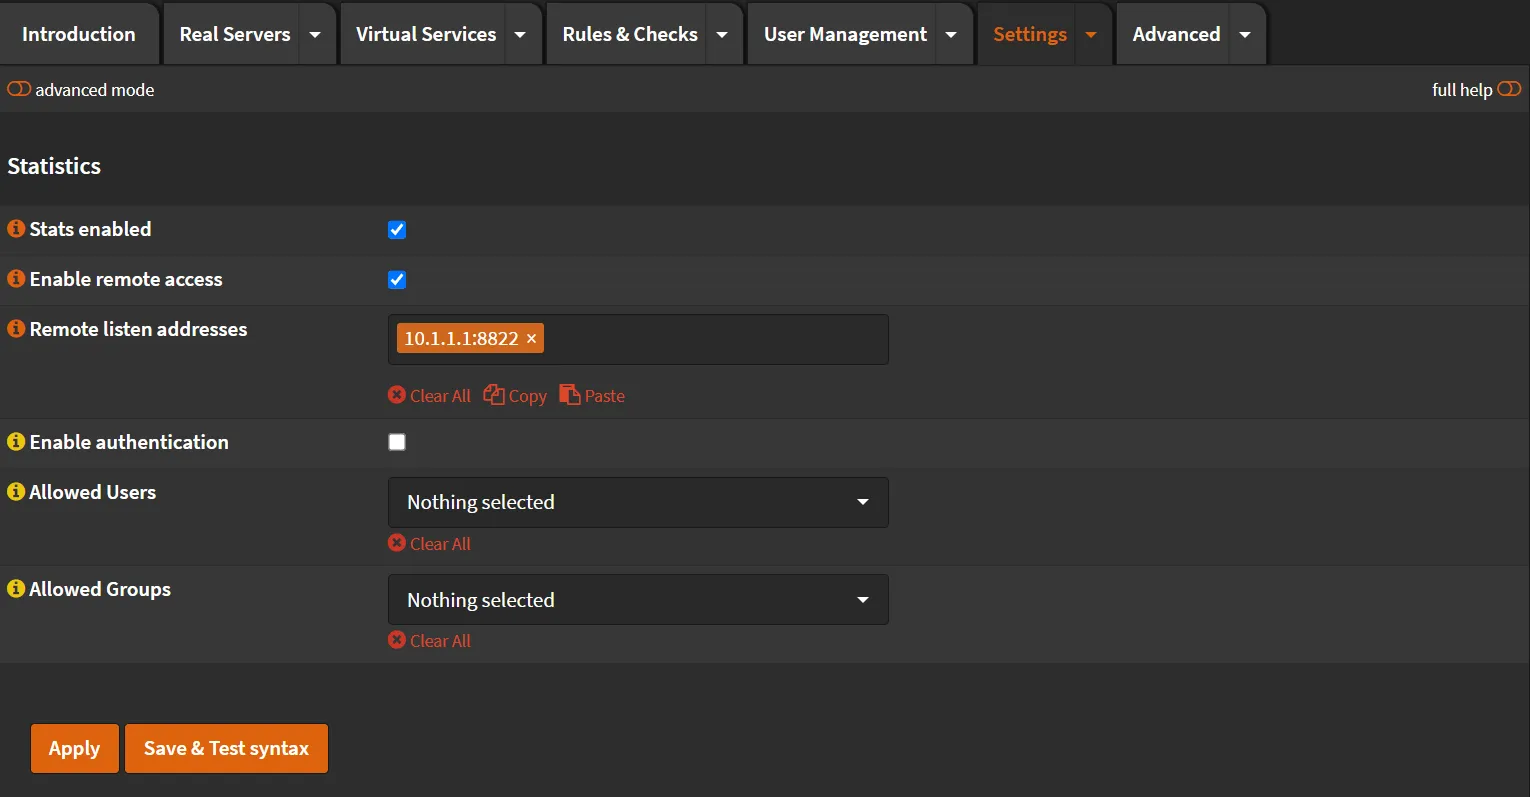Expand the Virtual Services dropdown arrow
Viewport: 1530px width, 797px height.
click(x=520, y=33)
